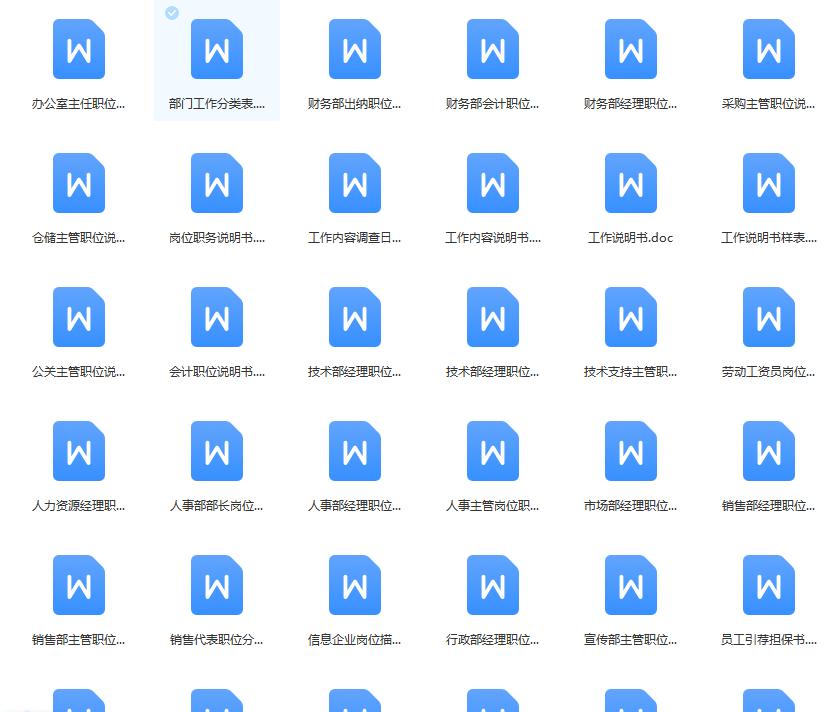Click the file name 行政部经理职位...
Viewport: 826px width, 712px height.
(493, 640)
